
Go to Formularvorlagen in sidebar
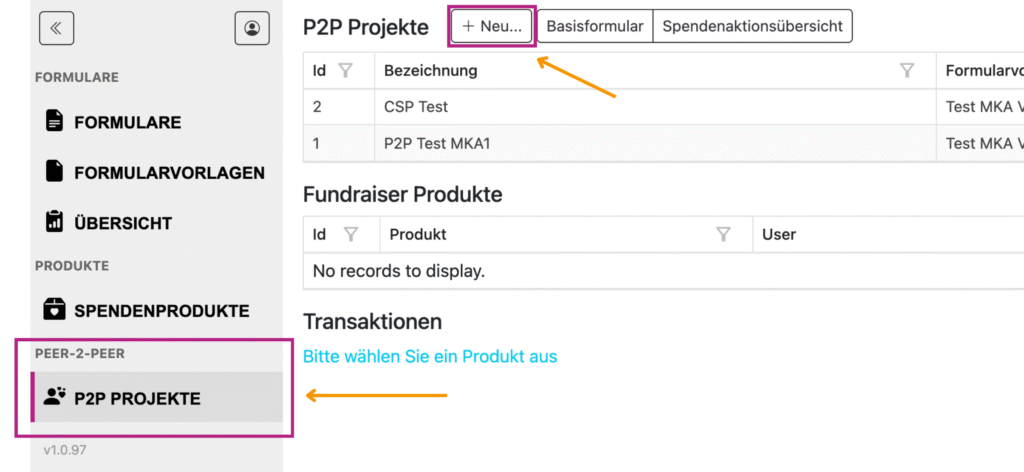(x=169, y=173)
